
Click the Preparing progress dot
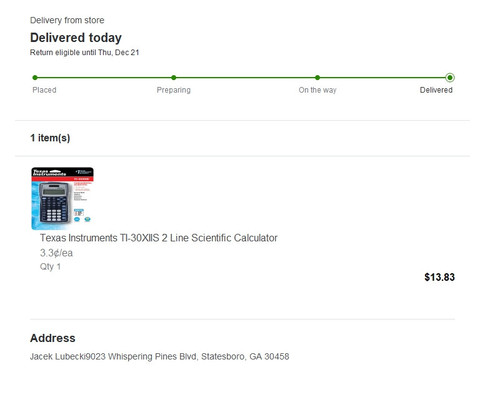pos(174,78)
